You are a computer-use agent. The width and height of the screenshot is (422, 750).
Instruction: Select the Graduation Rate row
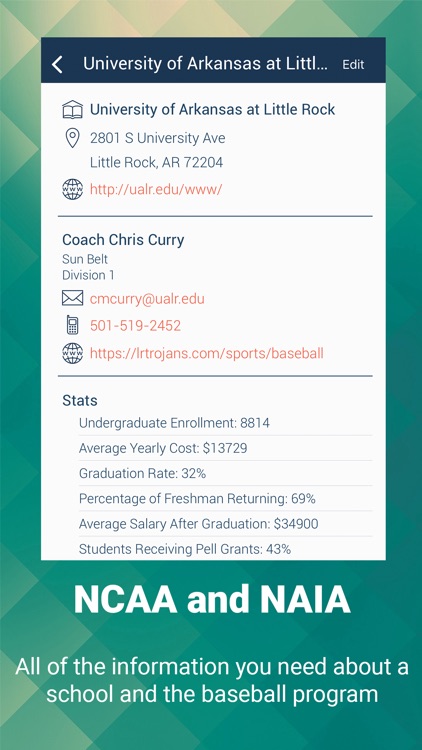click(x=225, y=474)
